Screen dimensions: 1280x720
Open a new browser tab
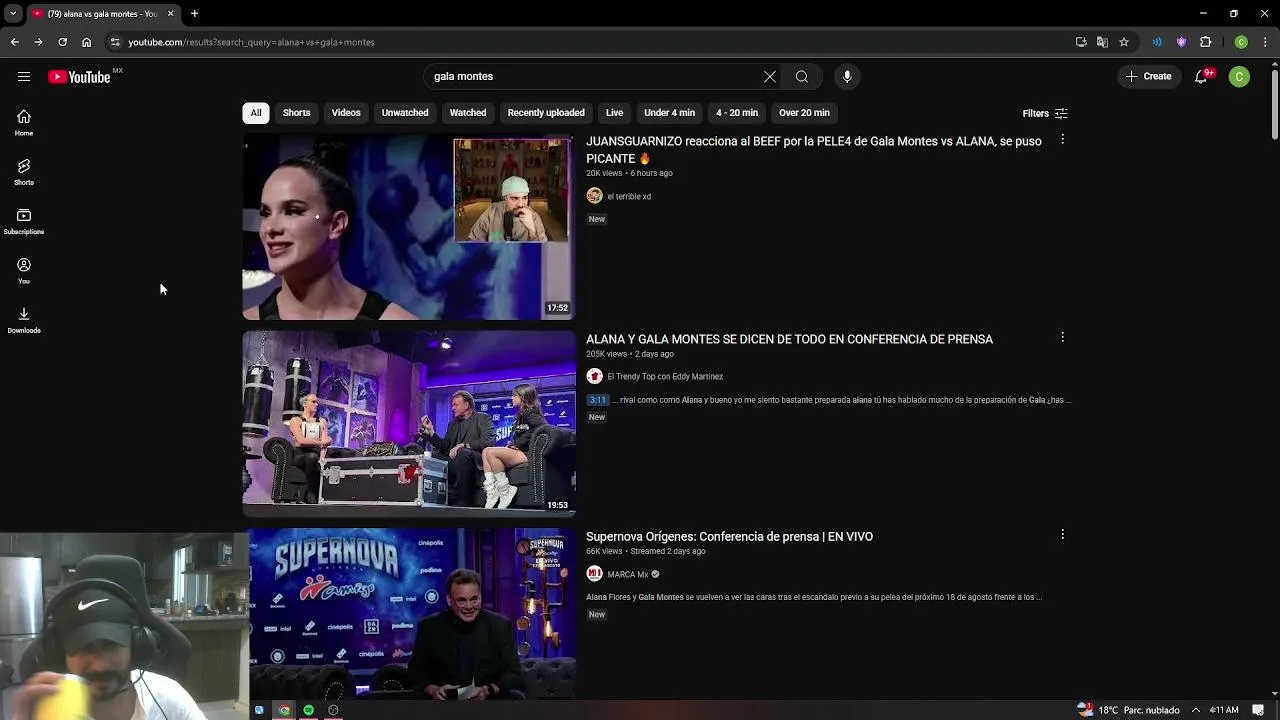[194, 14]
